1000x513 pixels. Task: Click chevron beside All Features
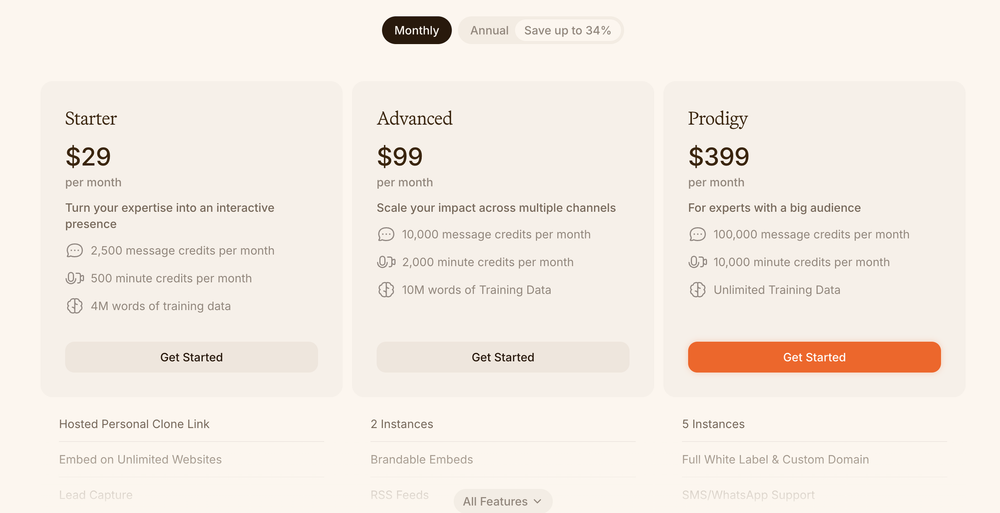(x=537, y=502)
